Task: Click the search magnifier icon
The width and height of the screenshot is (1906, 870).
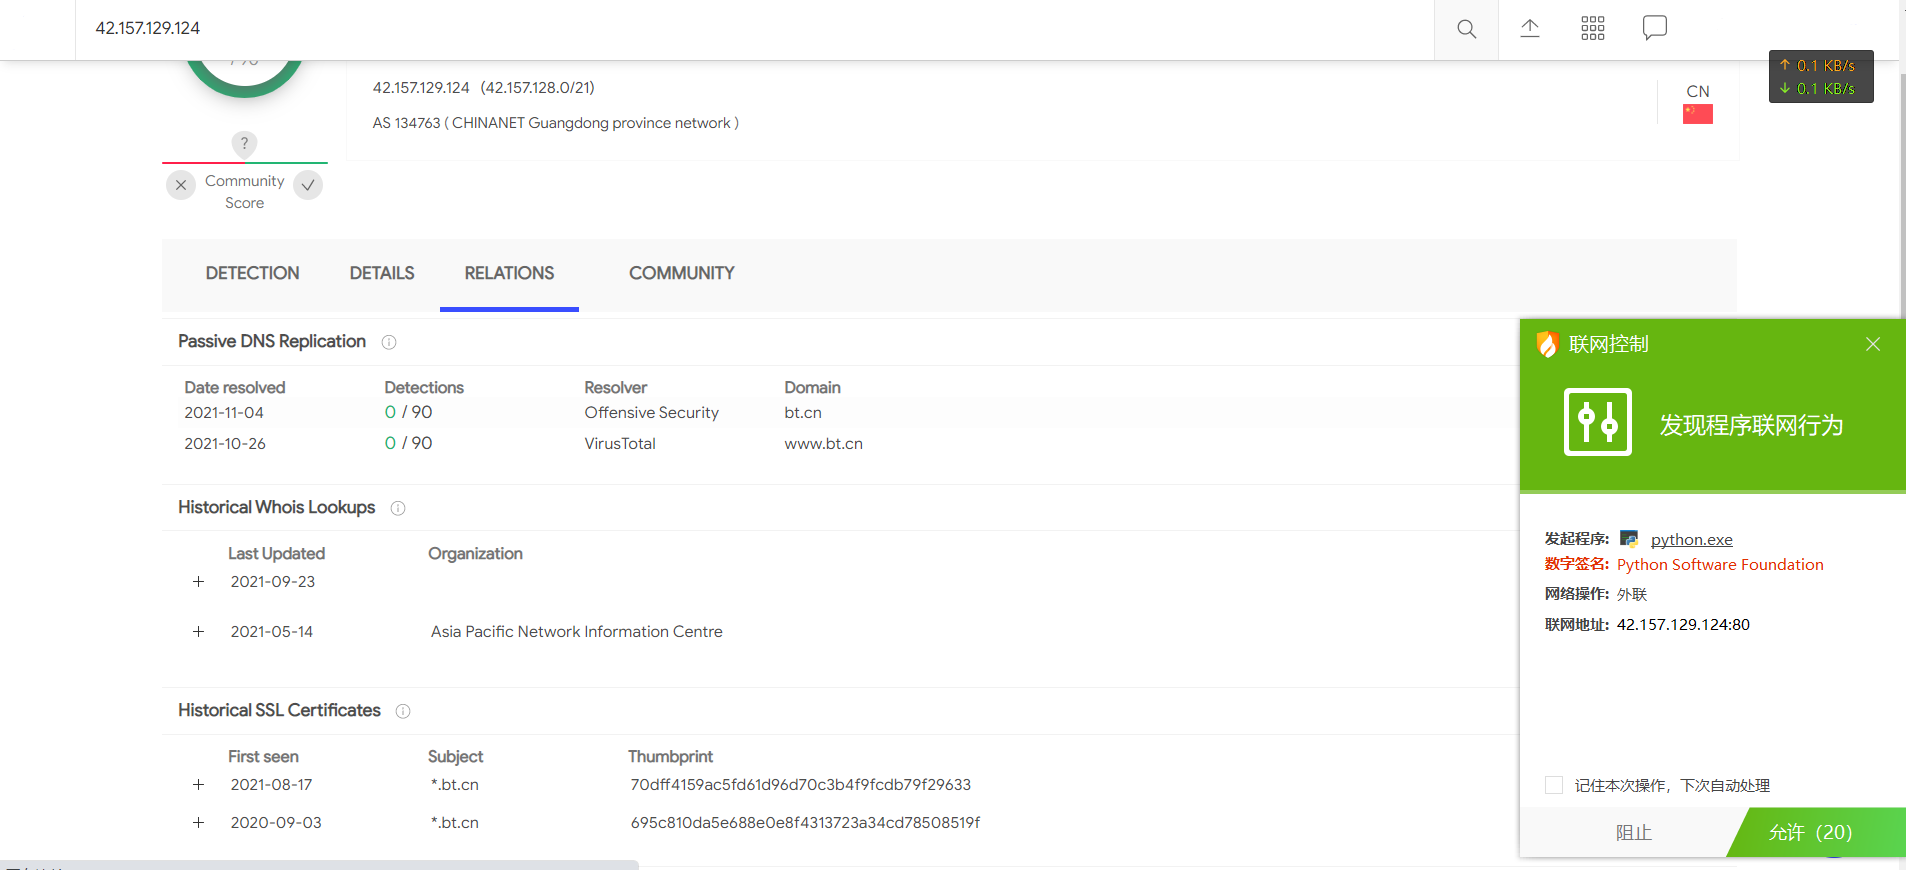Action: pyautogui.click(x=1466, y=29)
